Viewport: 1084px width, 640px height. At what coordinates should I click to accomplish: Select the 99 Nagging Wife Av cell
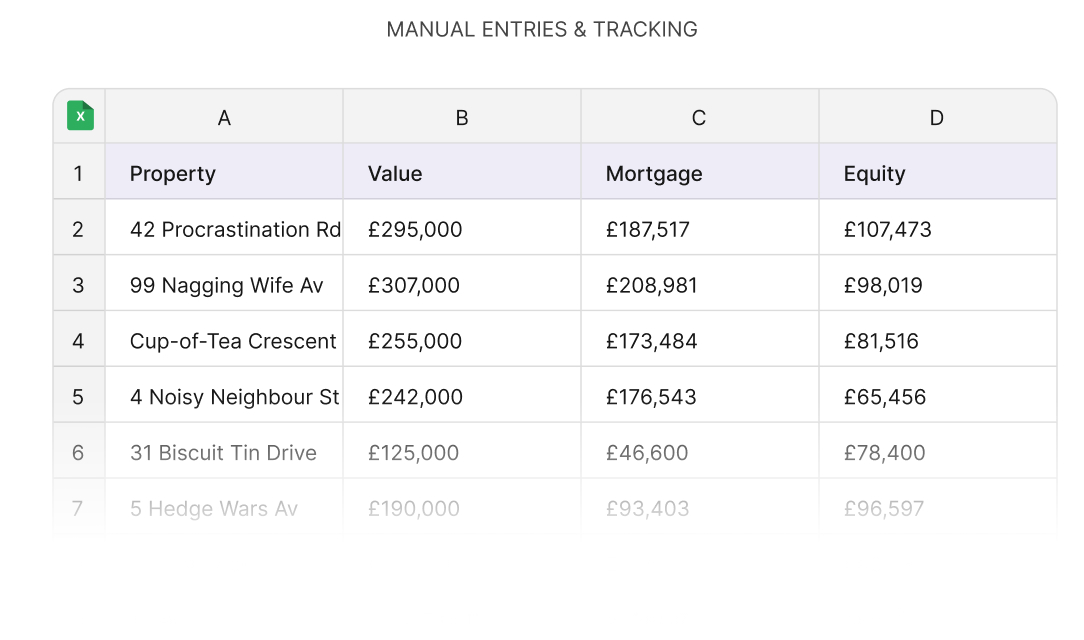point(227,286)
